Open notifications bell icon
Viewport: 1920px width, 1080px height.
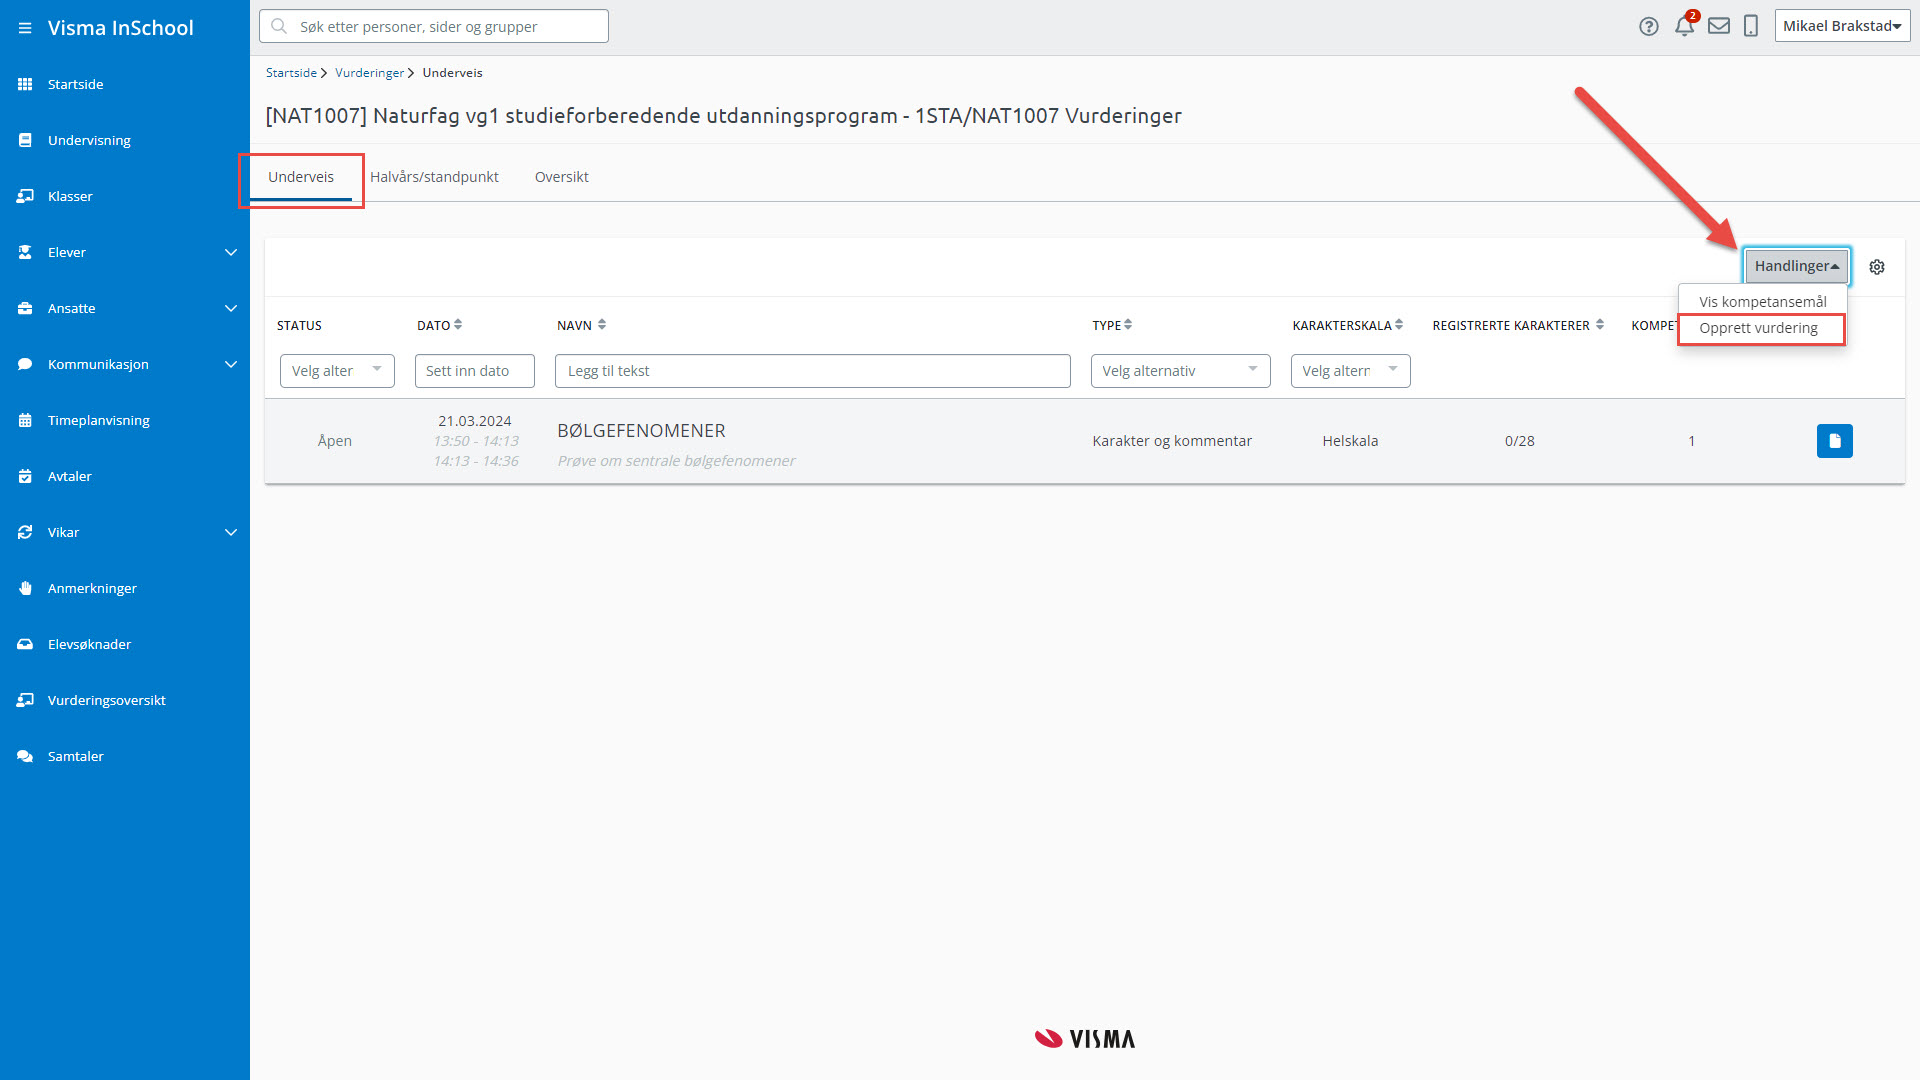coord(1685,26)
